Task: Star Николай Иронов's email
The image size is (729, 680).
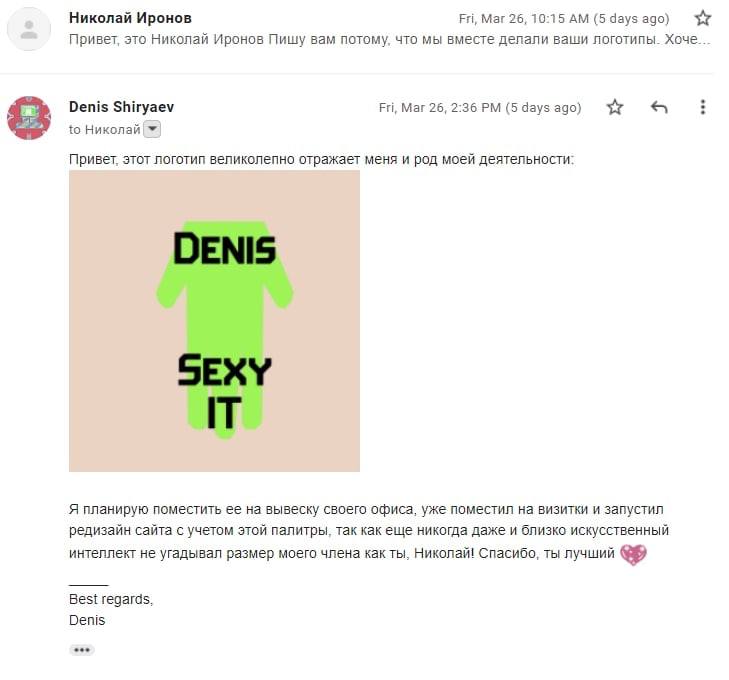Action: click(702, 19)
